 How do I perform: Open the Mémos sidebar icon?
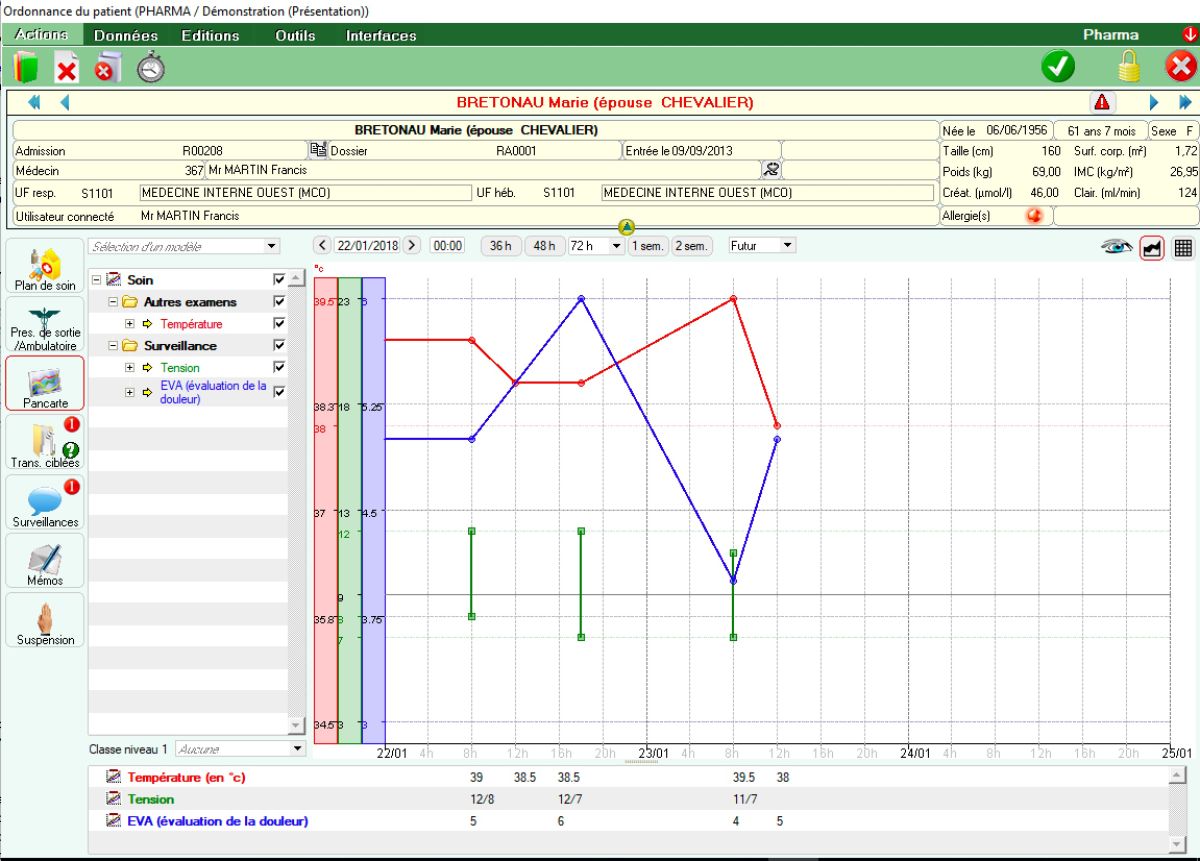click(x=45, y=562)
